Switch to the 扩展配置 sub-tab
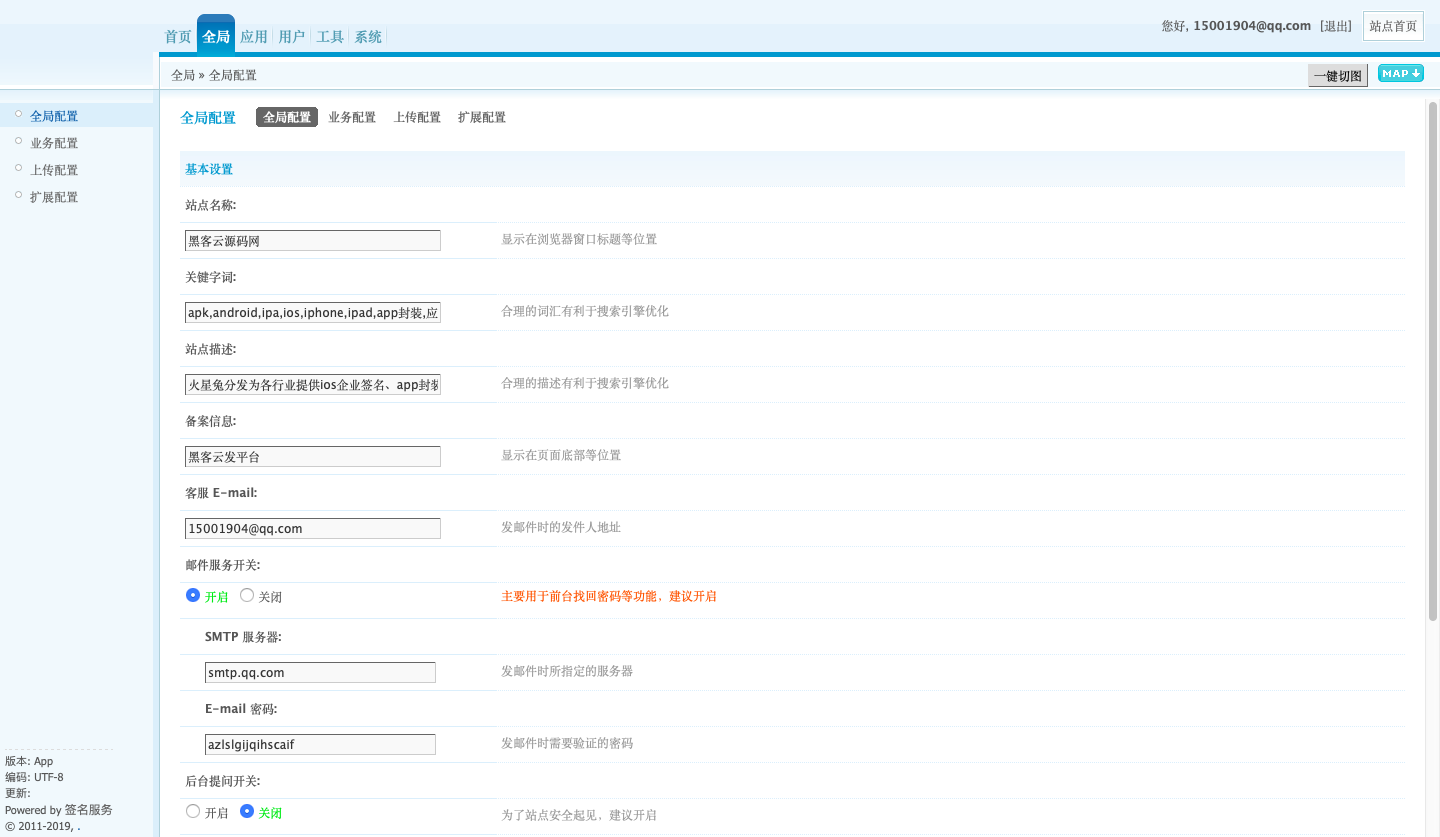The image size is (1440, 837). [x=481, y=117]
